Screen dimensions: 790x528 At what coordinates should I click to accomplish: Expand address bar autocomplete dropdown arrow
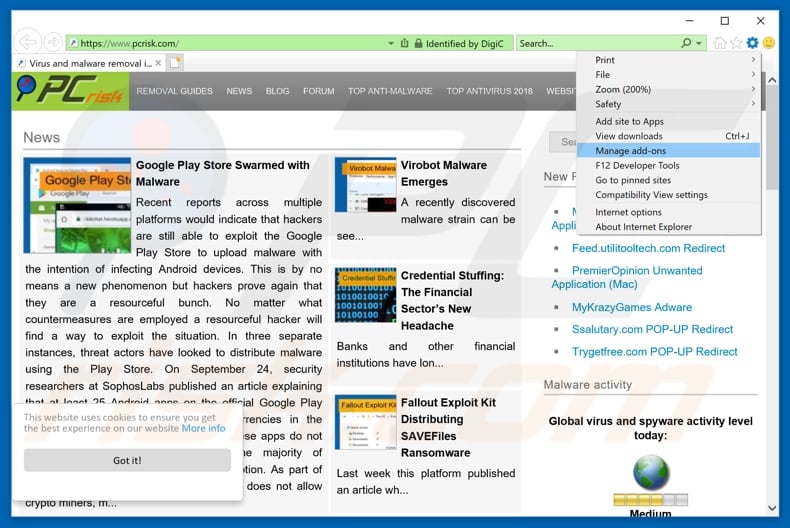tap(391, 43)
